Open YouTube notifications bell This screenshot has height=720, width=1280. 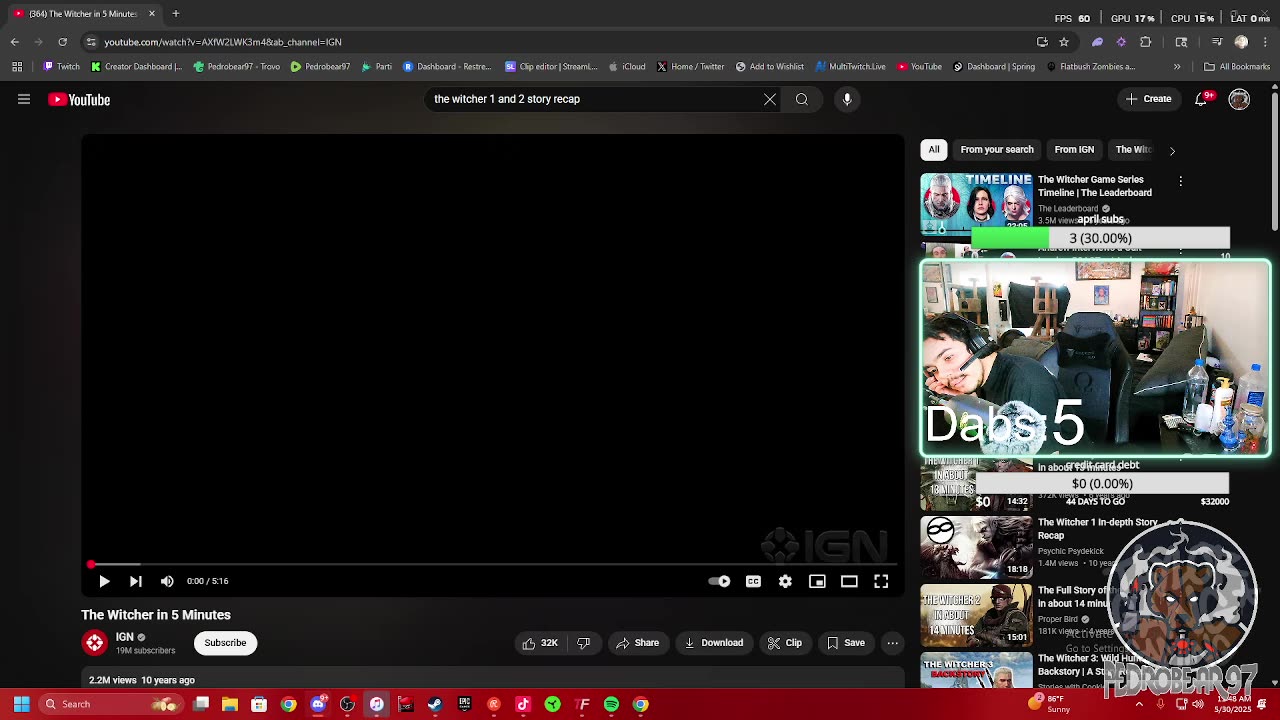click(1202, 99)
